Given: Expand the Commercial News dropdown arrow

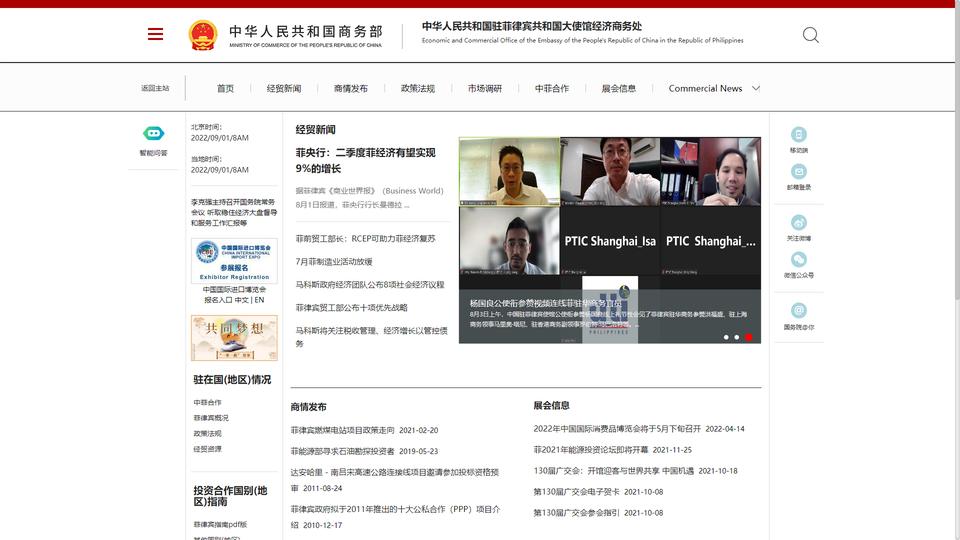Looking at the screenshot, I should click(x=756, y=88).
